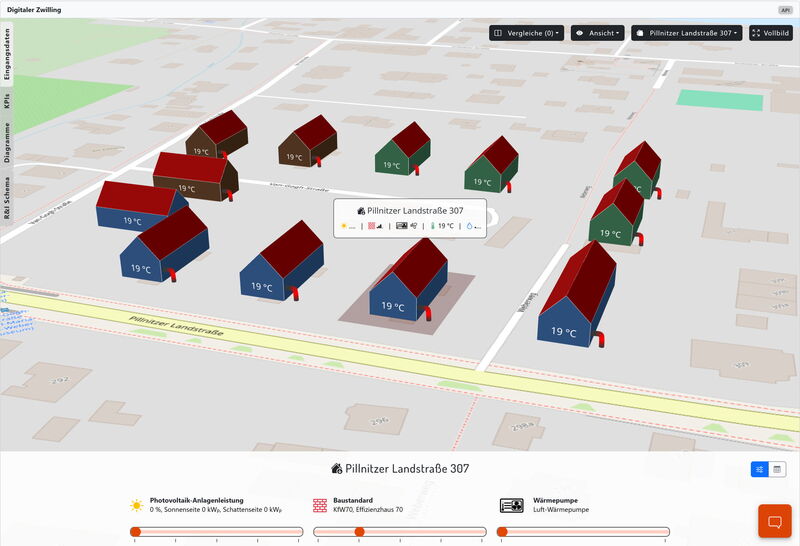The height and width of the screenshot is (546, 800).
Task: Toggle the table view mode button
Action: coord(777,469)
